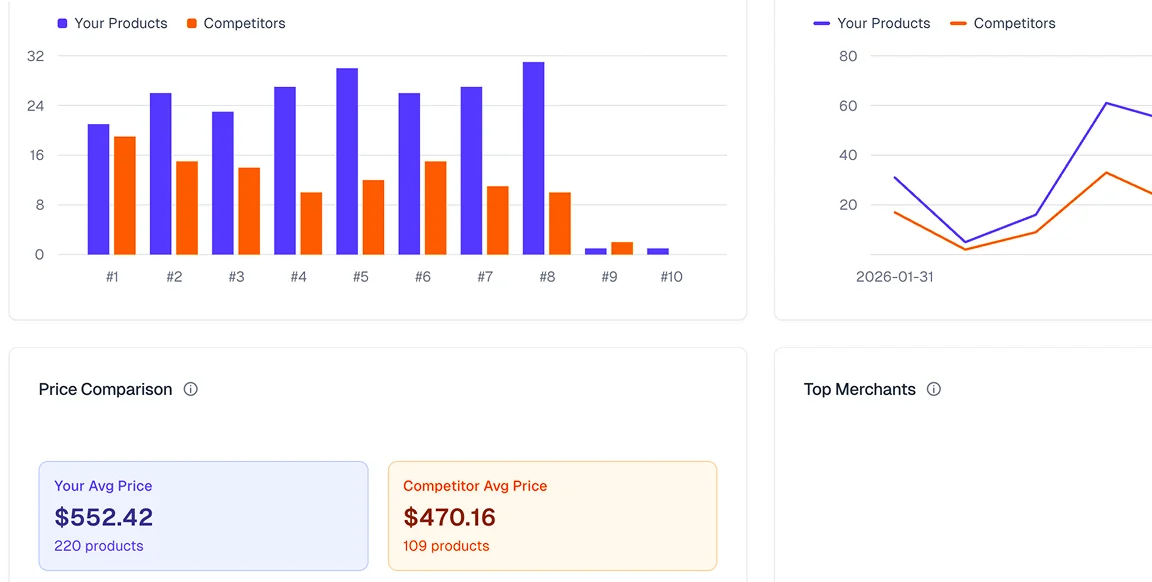Click the 220 products link
The width and height of the screenshot is (1152, 582).
pos(96,545)
